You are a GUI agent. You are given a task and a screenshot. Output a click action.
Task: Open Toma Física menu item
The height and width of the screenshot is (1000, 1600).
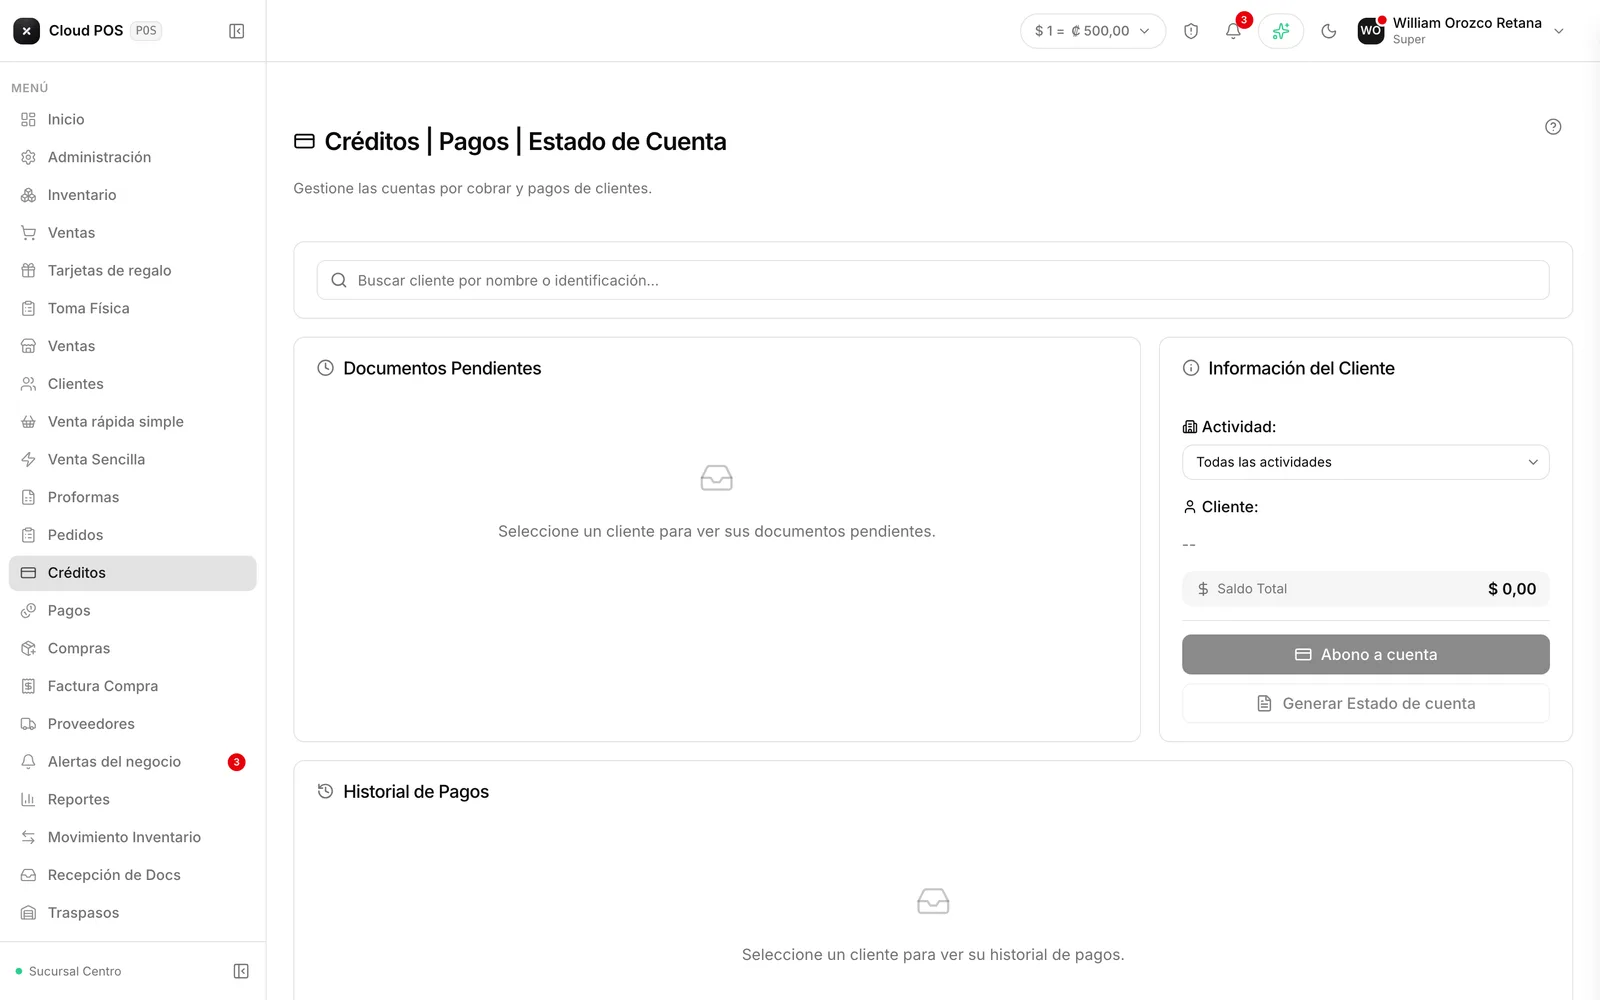tap(133, 308)
